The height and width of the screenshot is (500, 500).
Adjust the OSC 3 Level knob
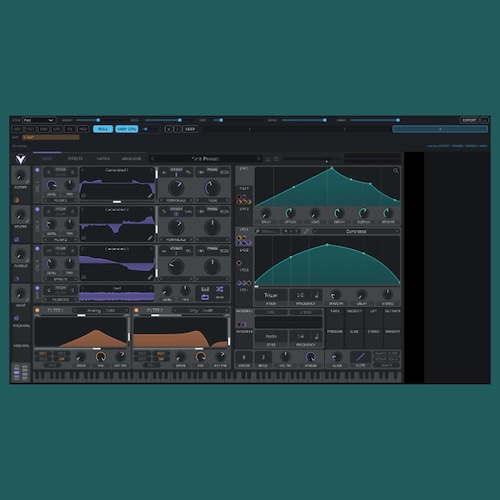coord(51,264)
